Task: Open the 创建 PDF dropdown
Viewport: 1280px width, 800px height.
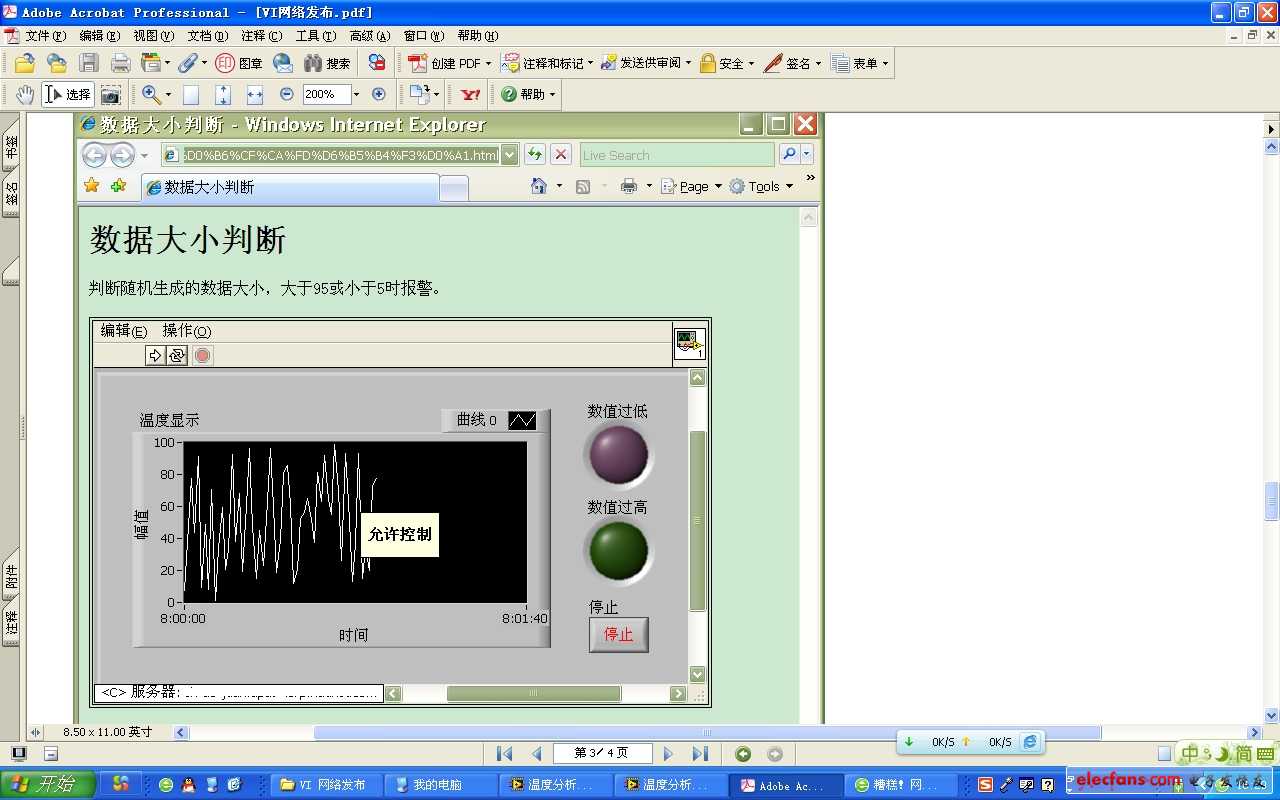Action: tap(449, 63)
